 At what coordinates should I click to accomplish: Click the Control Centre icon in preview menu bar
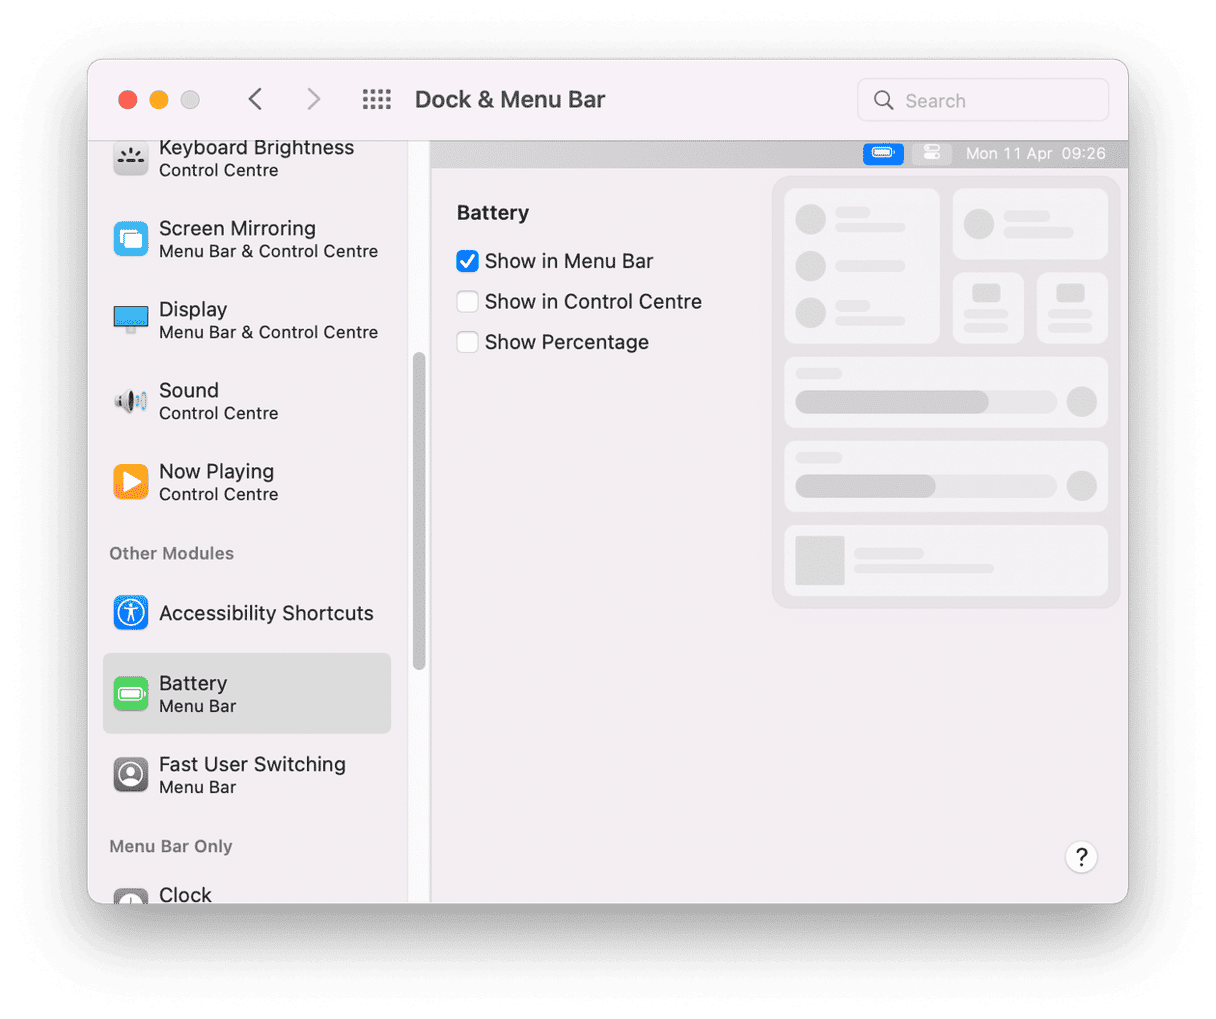click(x=931, y=153)
